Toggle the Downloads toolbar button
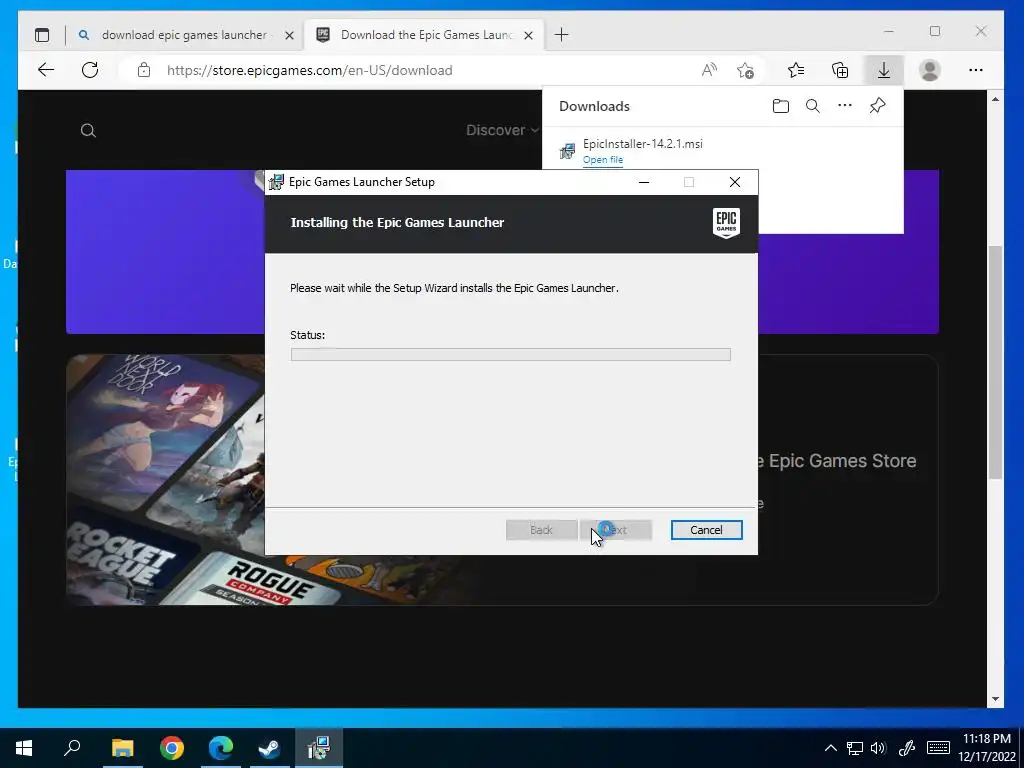 pos(884,70)
